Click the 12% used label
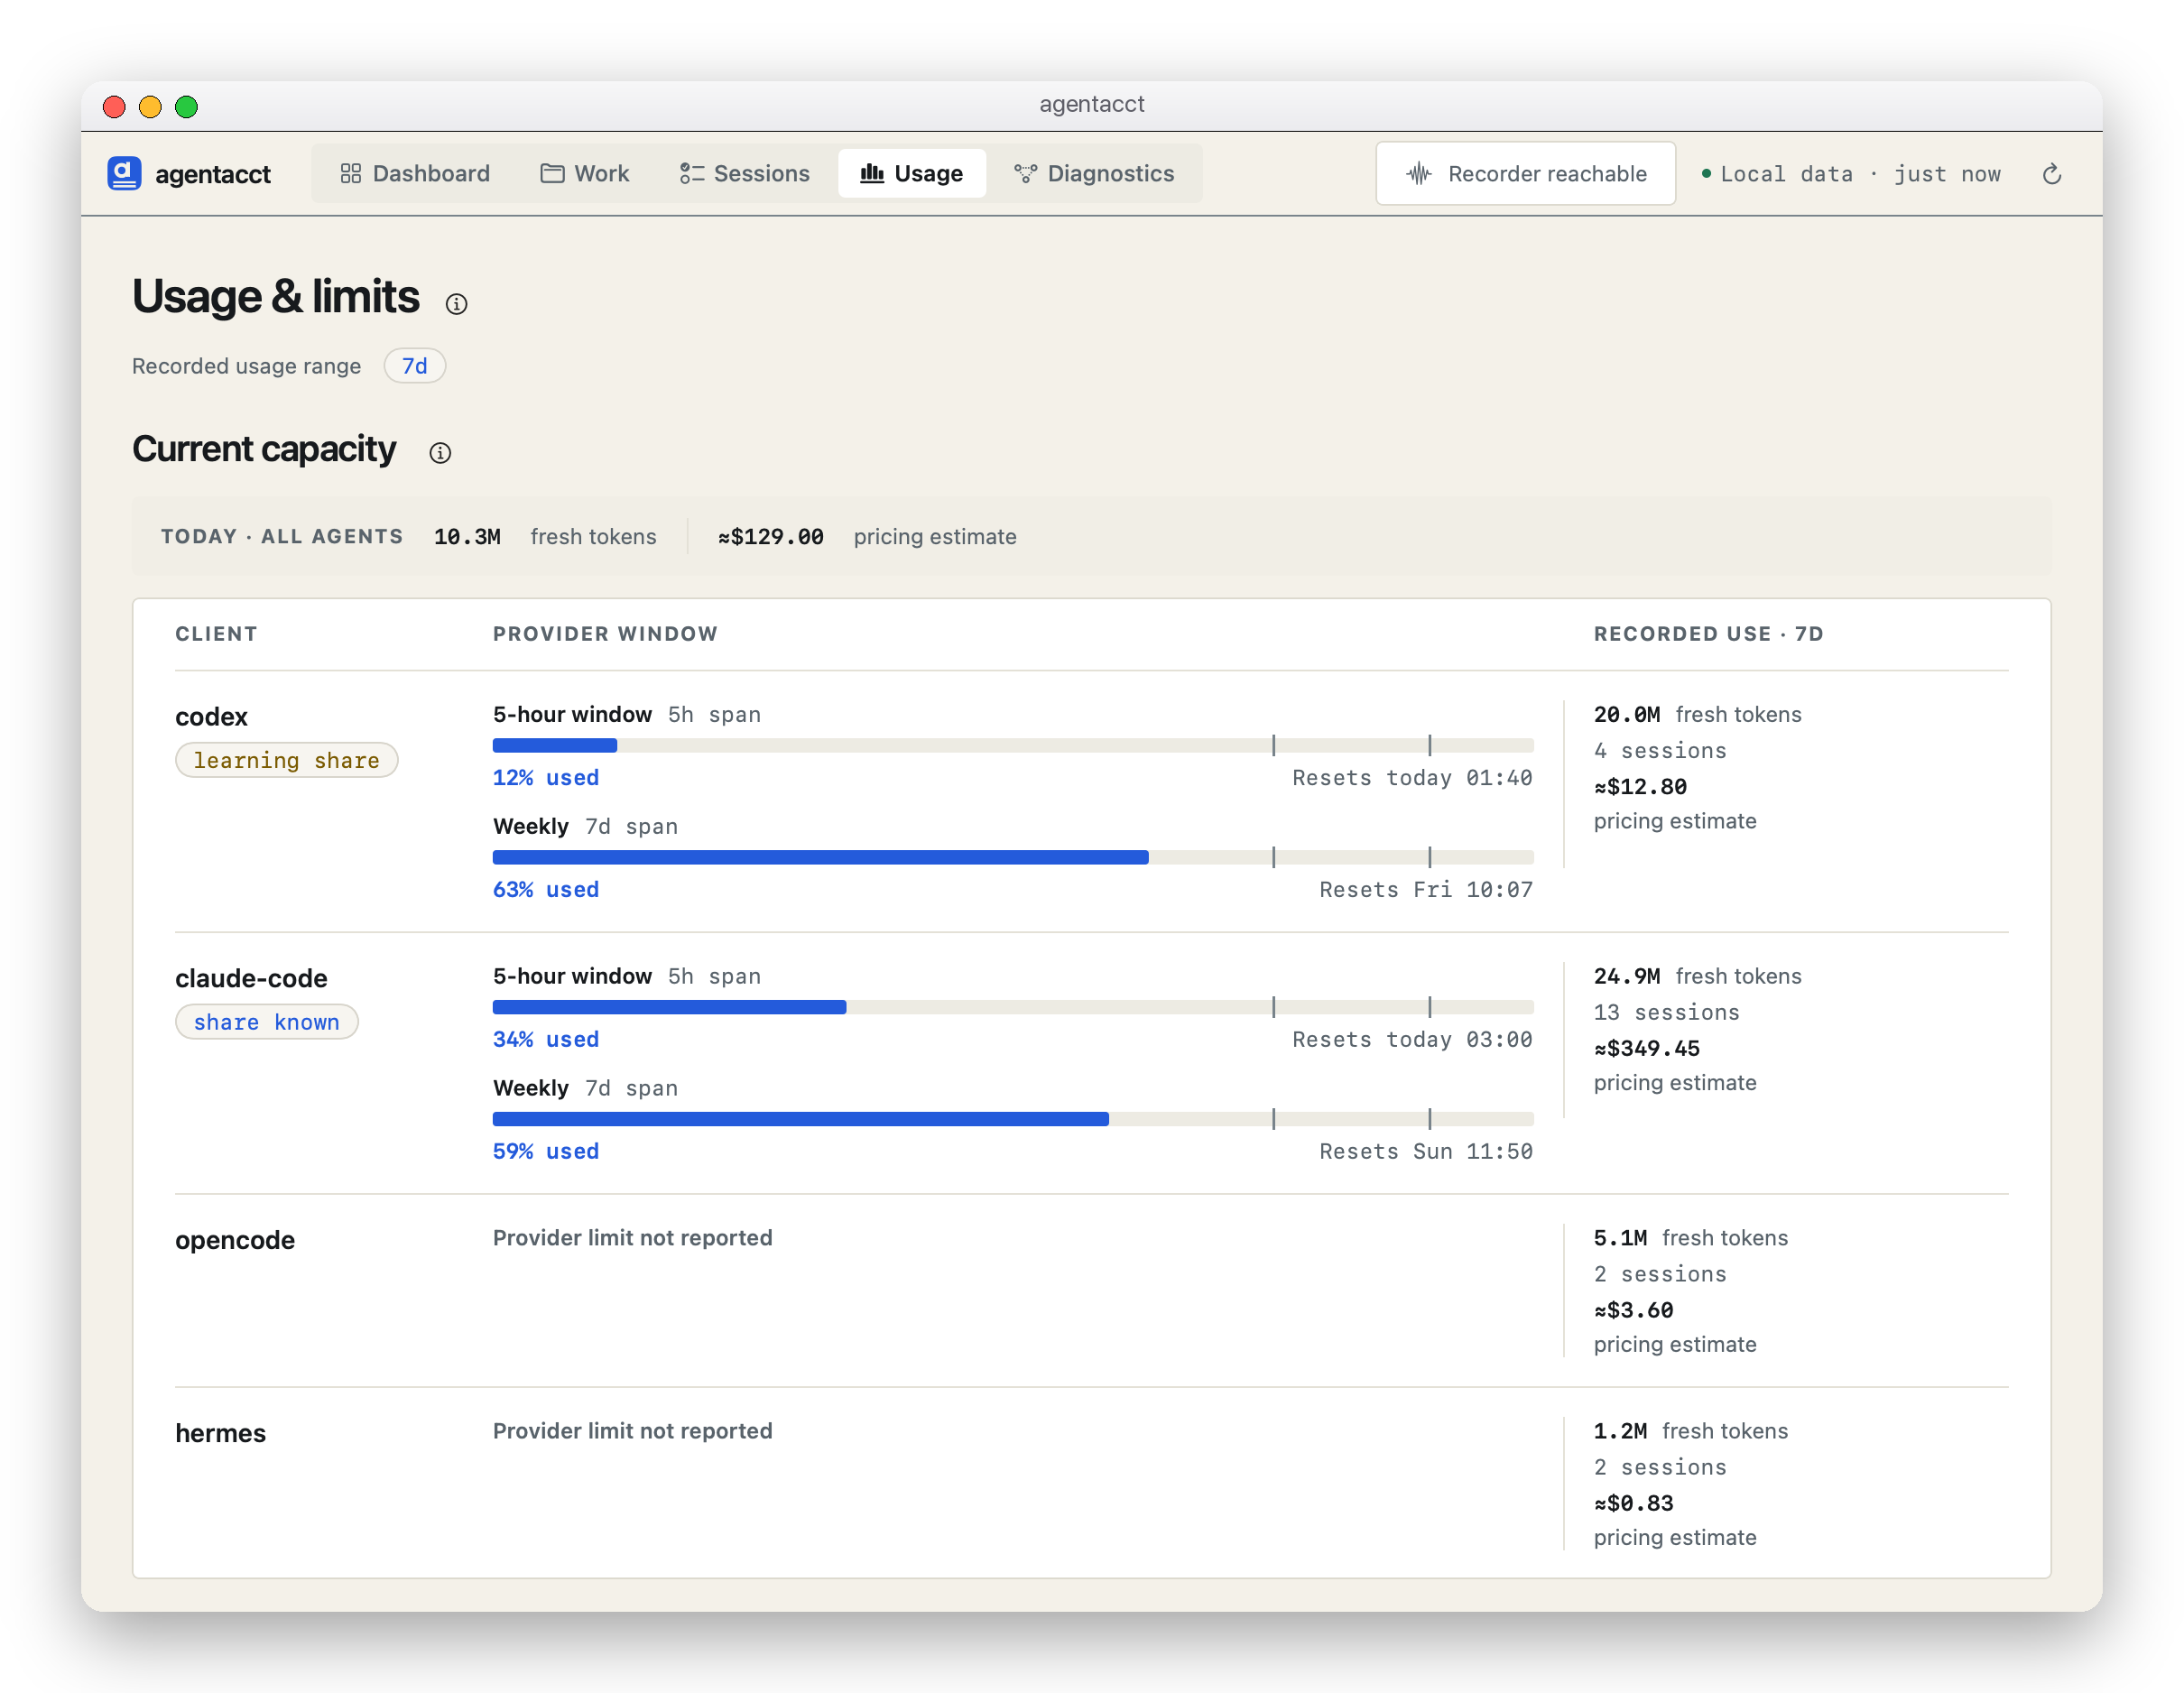The height and width of the screenshot is (1693, 2184). 546,778
